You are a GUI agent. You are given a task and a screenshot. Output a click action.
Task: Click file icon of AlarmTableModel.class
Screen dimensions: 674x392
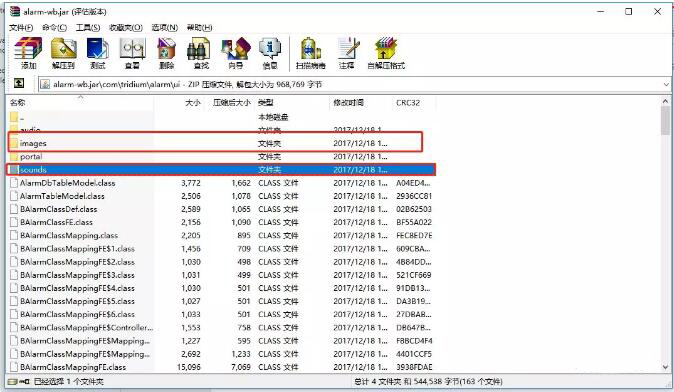pos(13,196)
